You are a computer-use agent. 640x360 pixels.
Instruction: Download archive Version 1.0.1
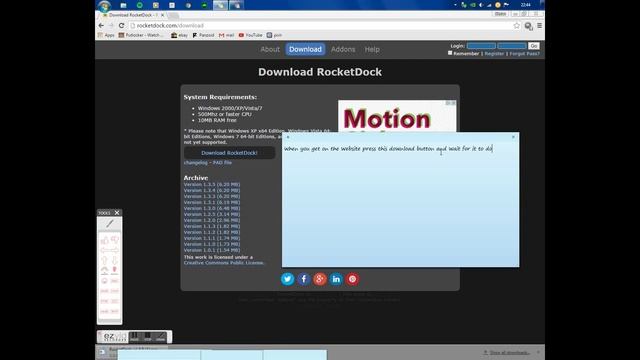coord(212,250)
